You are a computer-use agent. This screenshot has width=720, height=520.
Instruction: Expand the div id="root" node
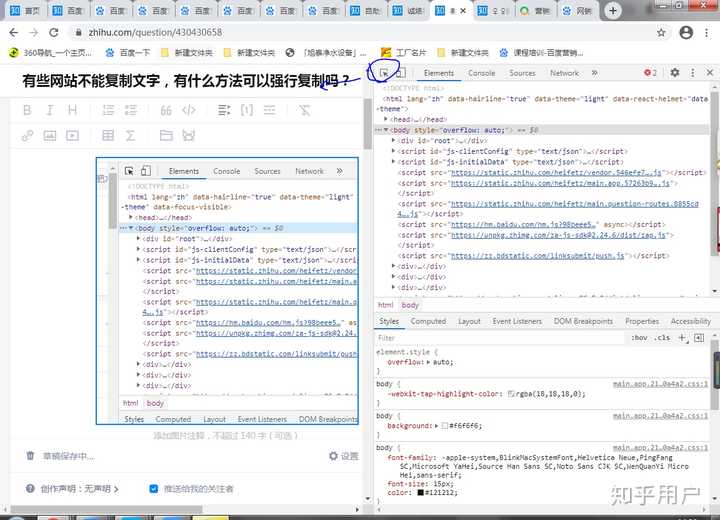pos(394,140)
